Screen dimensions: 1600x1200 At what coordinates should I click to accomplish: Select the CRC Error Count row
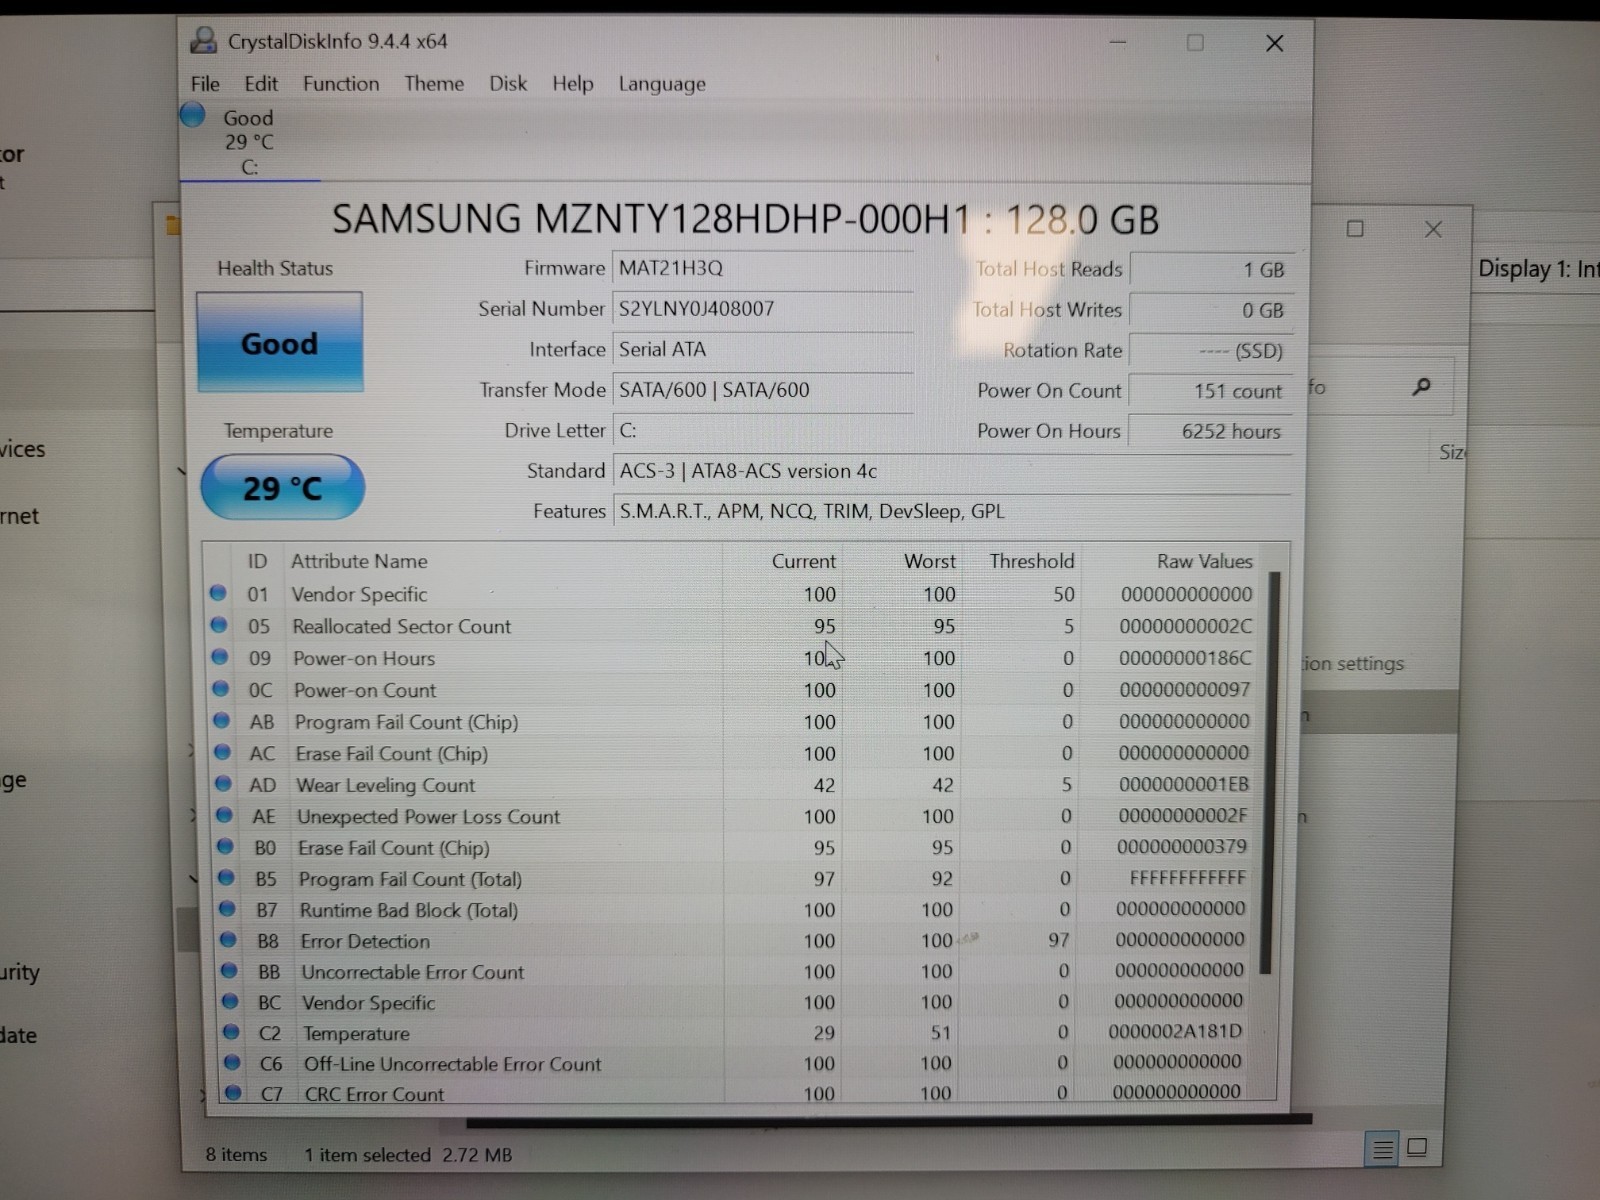point(732,1093)
